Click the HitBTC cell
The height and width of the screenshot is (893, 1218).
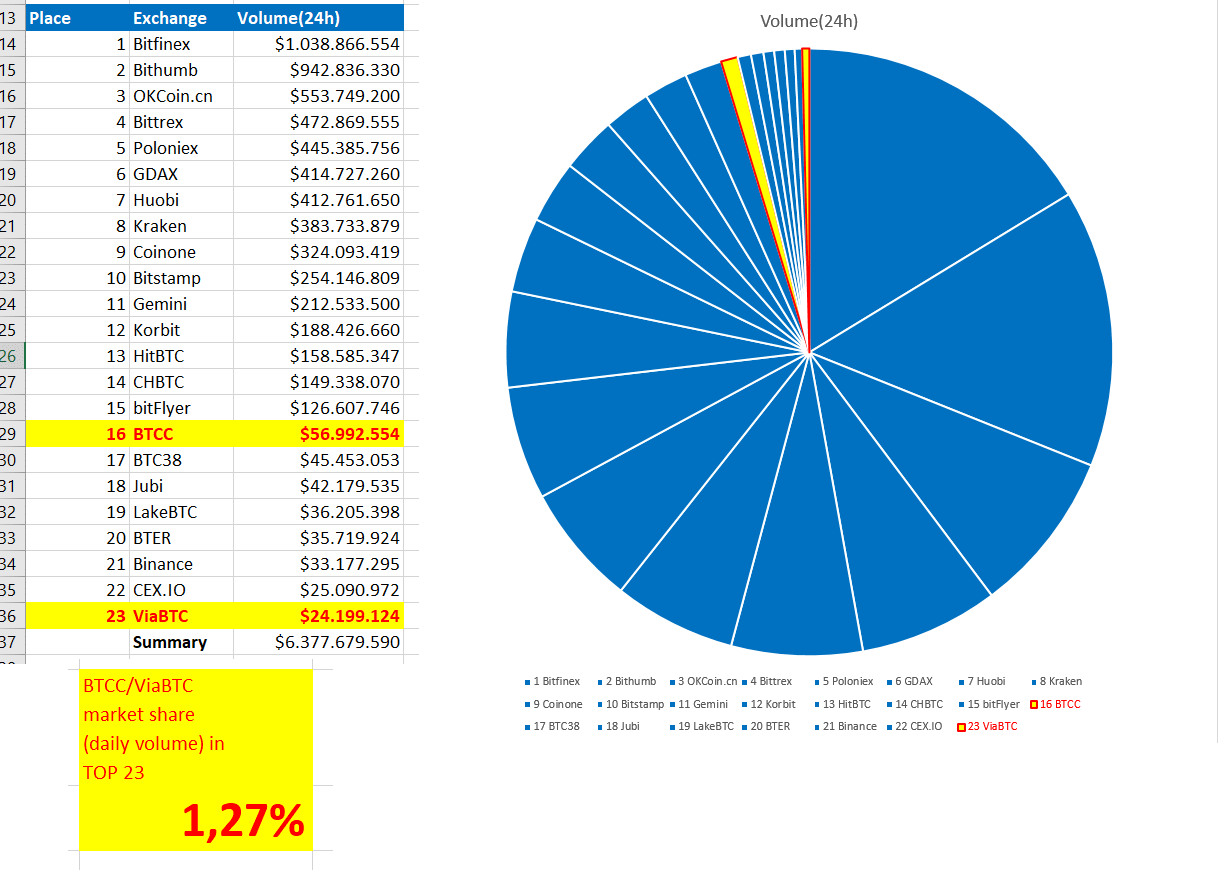tap(181, 356)
